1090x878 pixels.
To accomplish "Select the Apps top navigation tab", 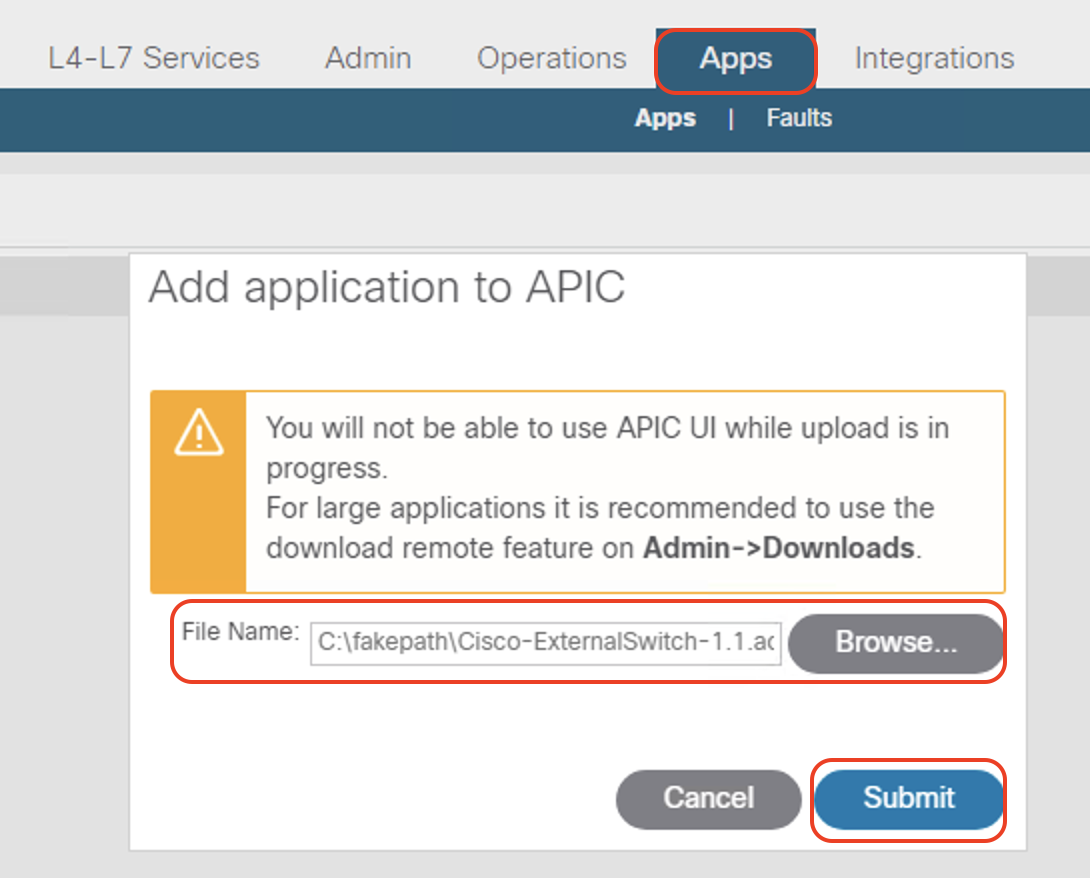I will (735, 60).
